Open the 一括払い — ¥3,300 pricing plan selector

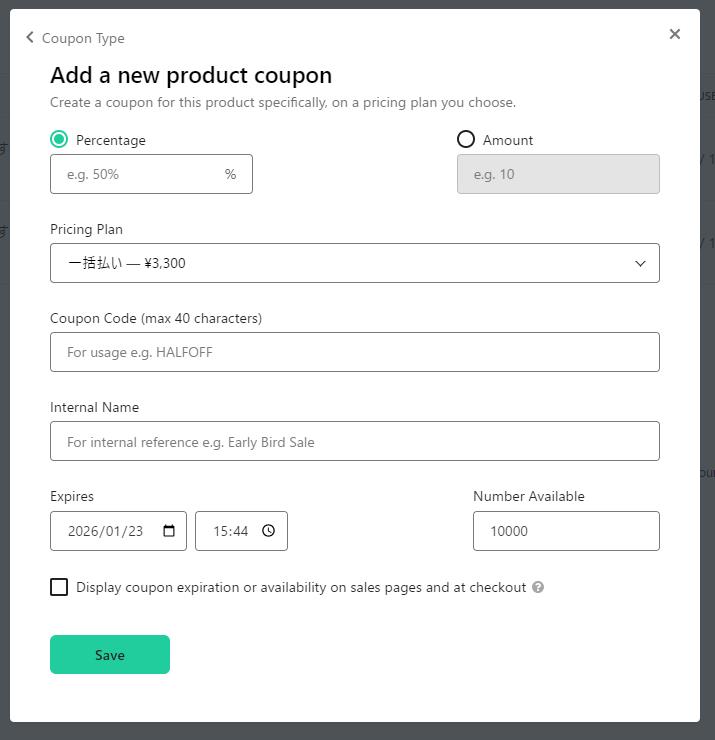(355, 263)
